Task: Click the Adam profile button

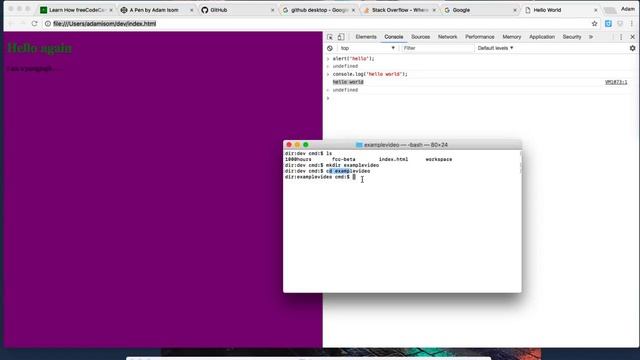Action: [628, 9]
